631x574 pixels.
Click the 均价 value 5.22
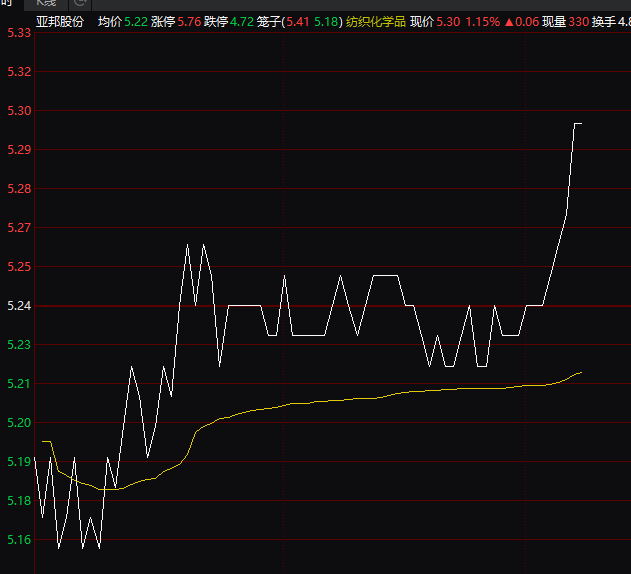coord(136,21)
